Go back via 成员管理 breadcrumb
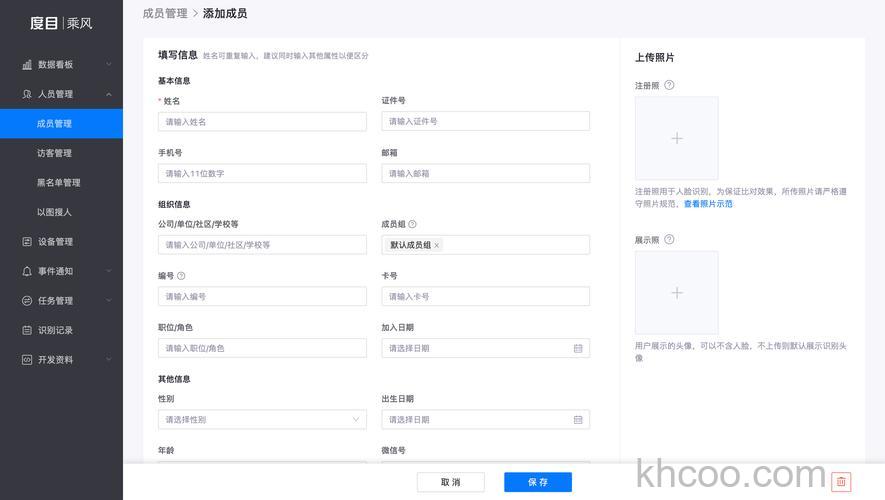The height and width of the screenshot is (500, 885). [165, 14]
